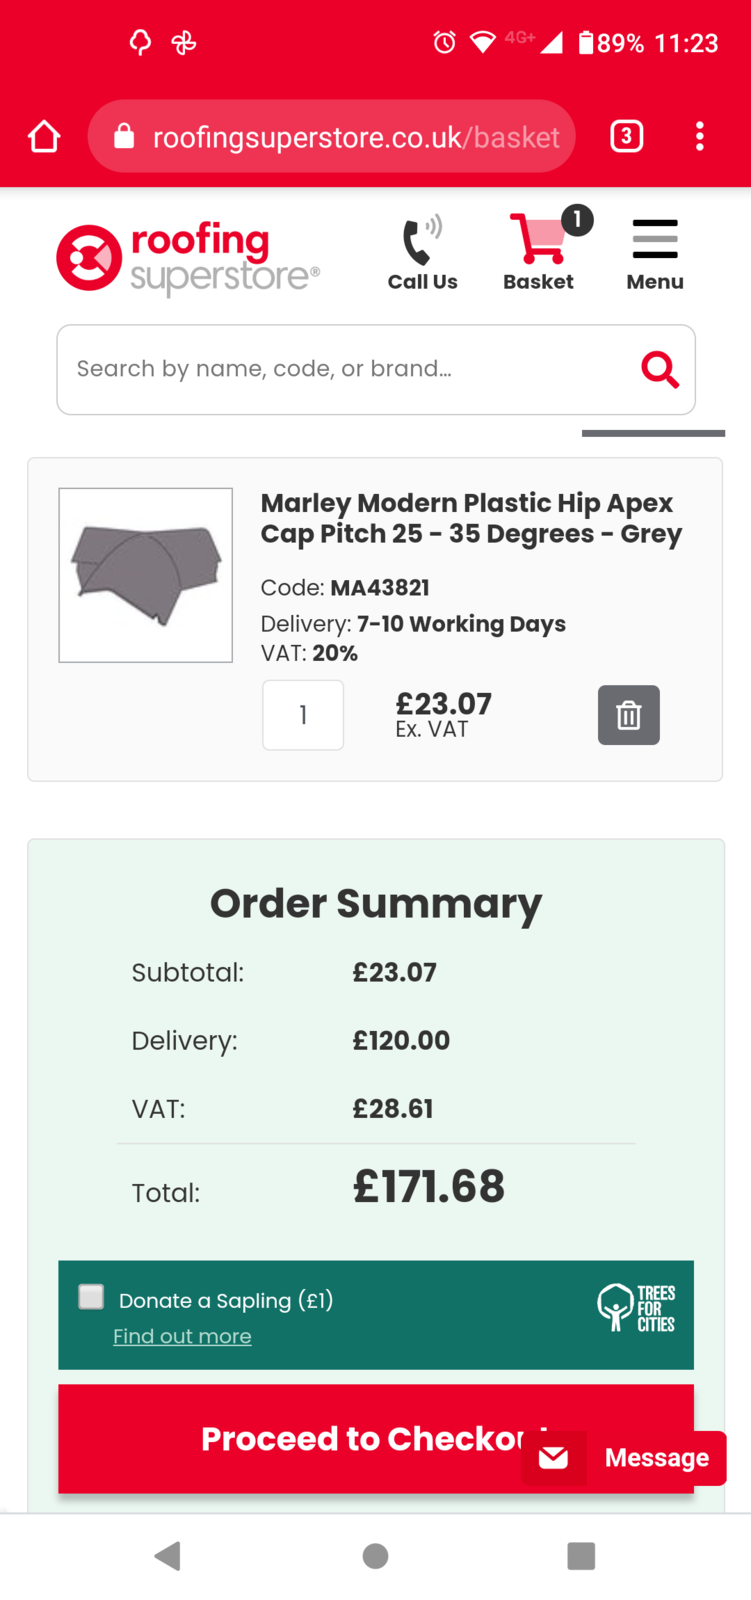Edit the item quantity box
This screenshot has width=751, height=1600.
tap(303, 715)
